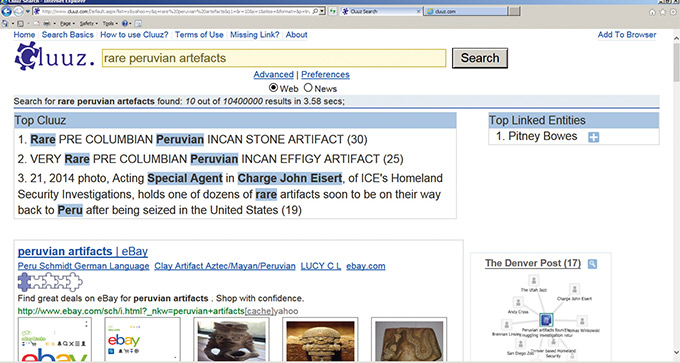Click the address bar URL field
Image resolution: width=680 pixels, height=363 pixels.
(x=176, y=12)
